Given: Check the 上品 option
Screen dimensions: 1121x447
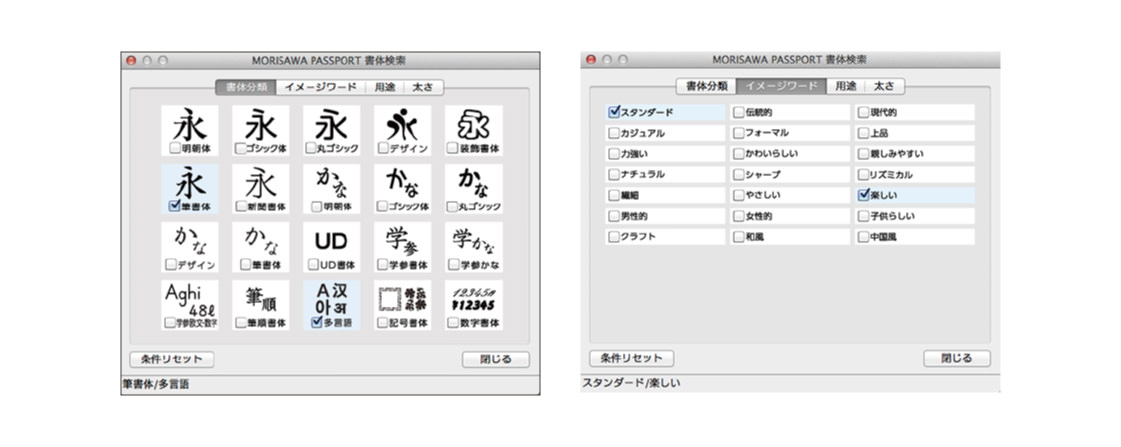Looking at the screenshot, I should [864, 133].
